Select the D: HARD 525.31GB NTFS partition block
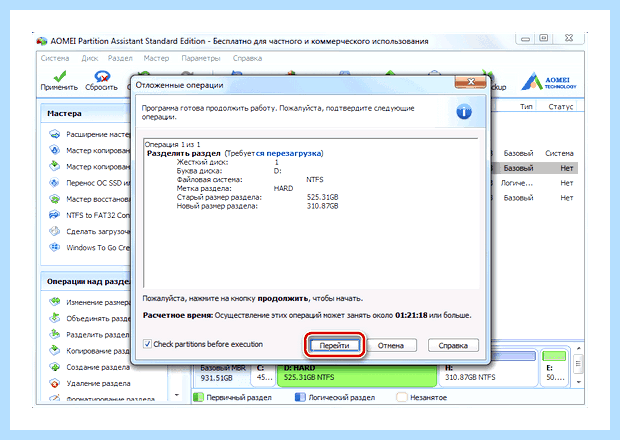Viewport: 620px width, 440px height. pos(357,374)
